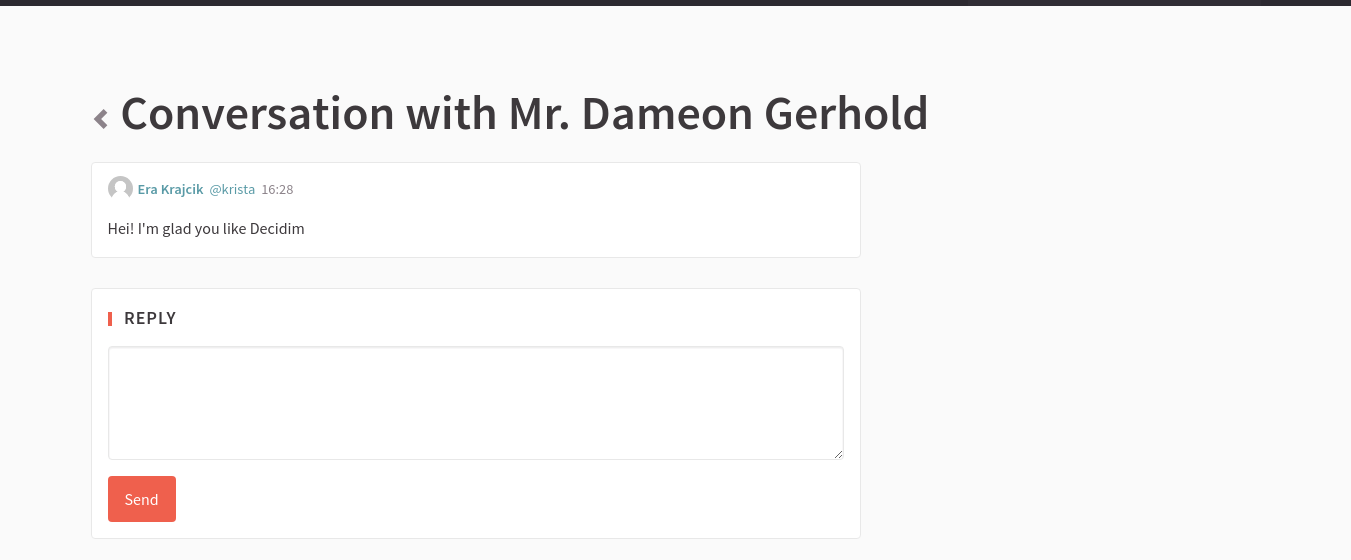The width and height of the screenshot is (1351, 560).
Task: Click the word 'Decidim' in the message
Action: (277, 229)
